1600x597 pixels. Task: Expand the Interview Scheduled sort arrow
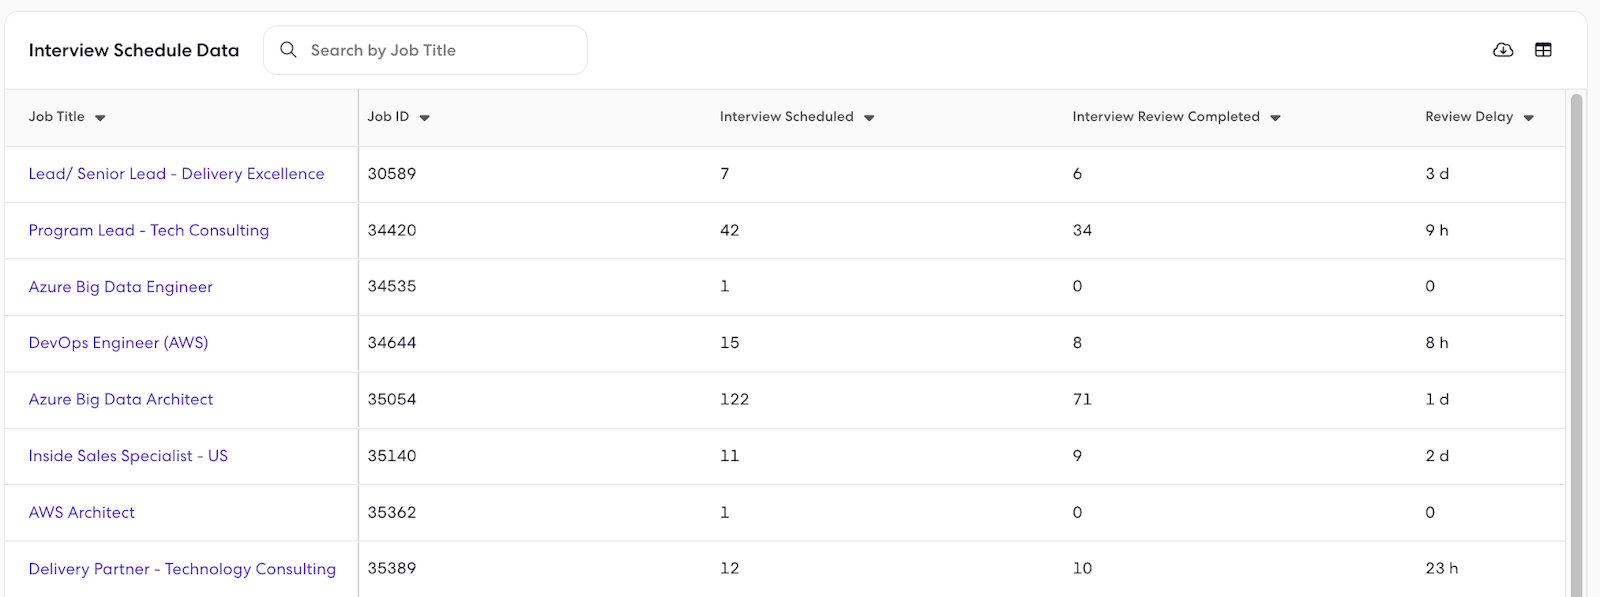[869, 118]
